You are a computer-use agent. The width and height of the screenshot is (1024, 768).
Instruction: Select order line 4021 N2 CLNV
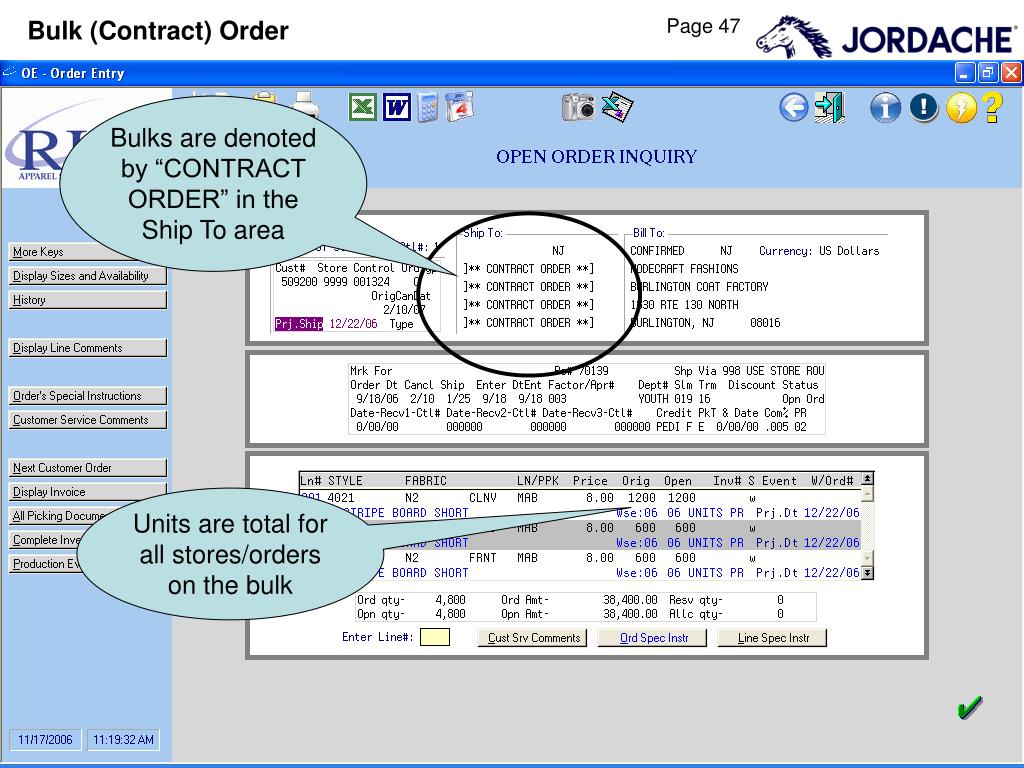tap(580, 505)
